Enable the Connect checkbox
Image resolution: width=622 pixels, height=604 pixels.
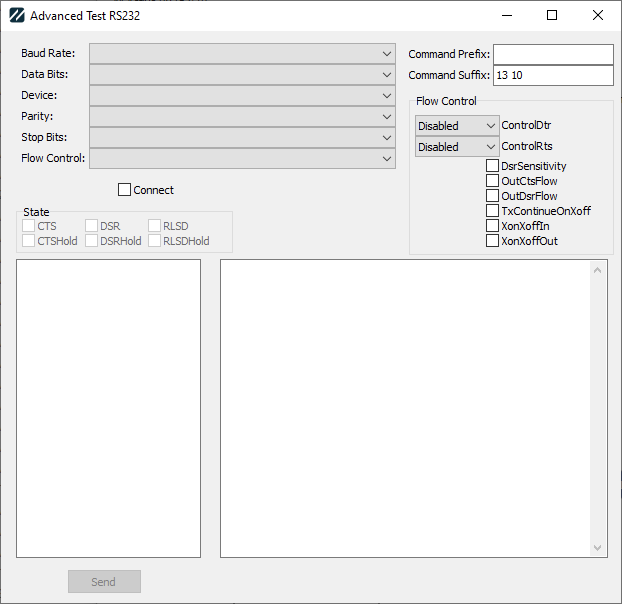click(125, 190)
